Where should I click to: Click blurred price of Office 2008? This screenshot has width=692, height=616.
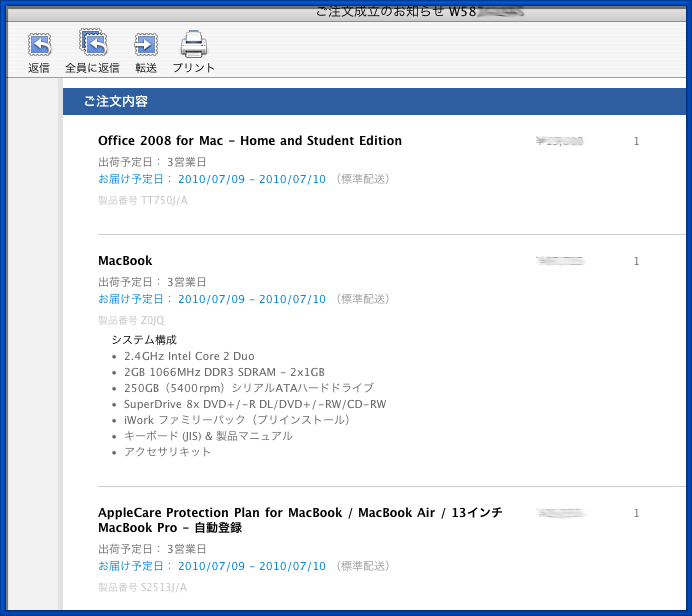click(x=560, y=141)
